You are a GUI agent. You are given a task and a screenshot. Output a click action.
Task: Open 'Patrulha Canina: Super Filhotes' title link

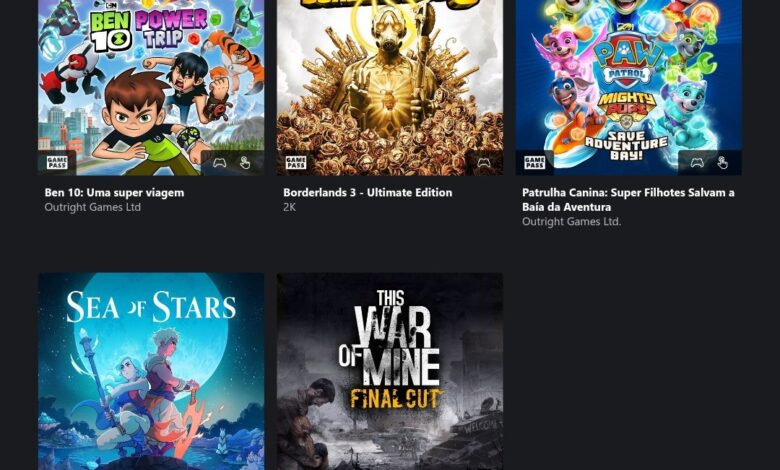pyautogui.click(x=628, y=199)
